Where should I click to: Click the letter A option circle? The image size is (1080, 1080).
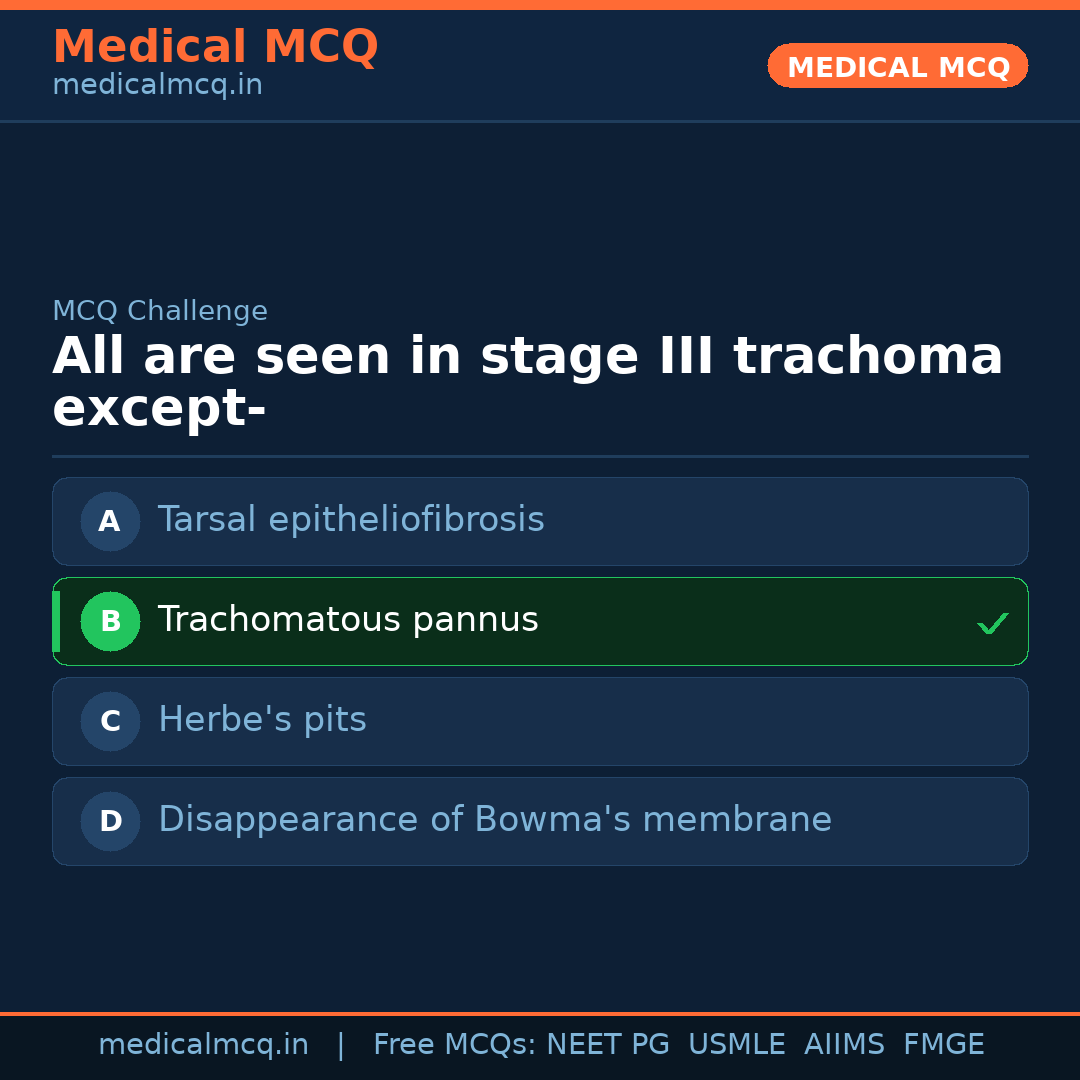(x=110, y=521)
